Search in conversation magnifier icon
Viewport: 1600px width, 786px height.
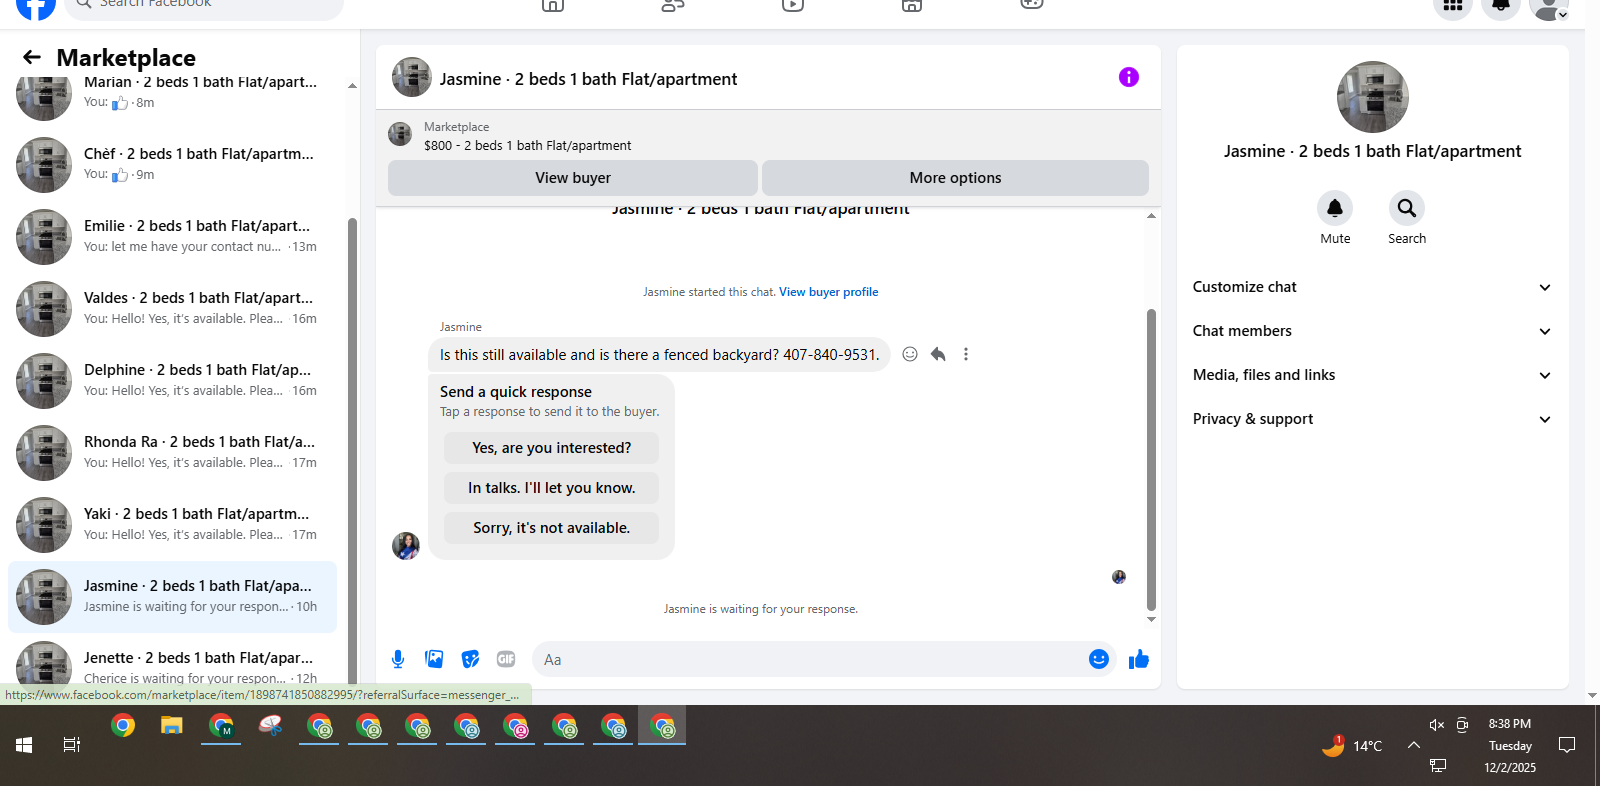coord(1407,208)
